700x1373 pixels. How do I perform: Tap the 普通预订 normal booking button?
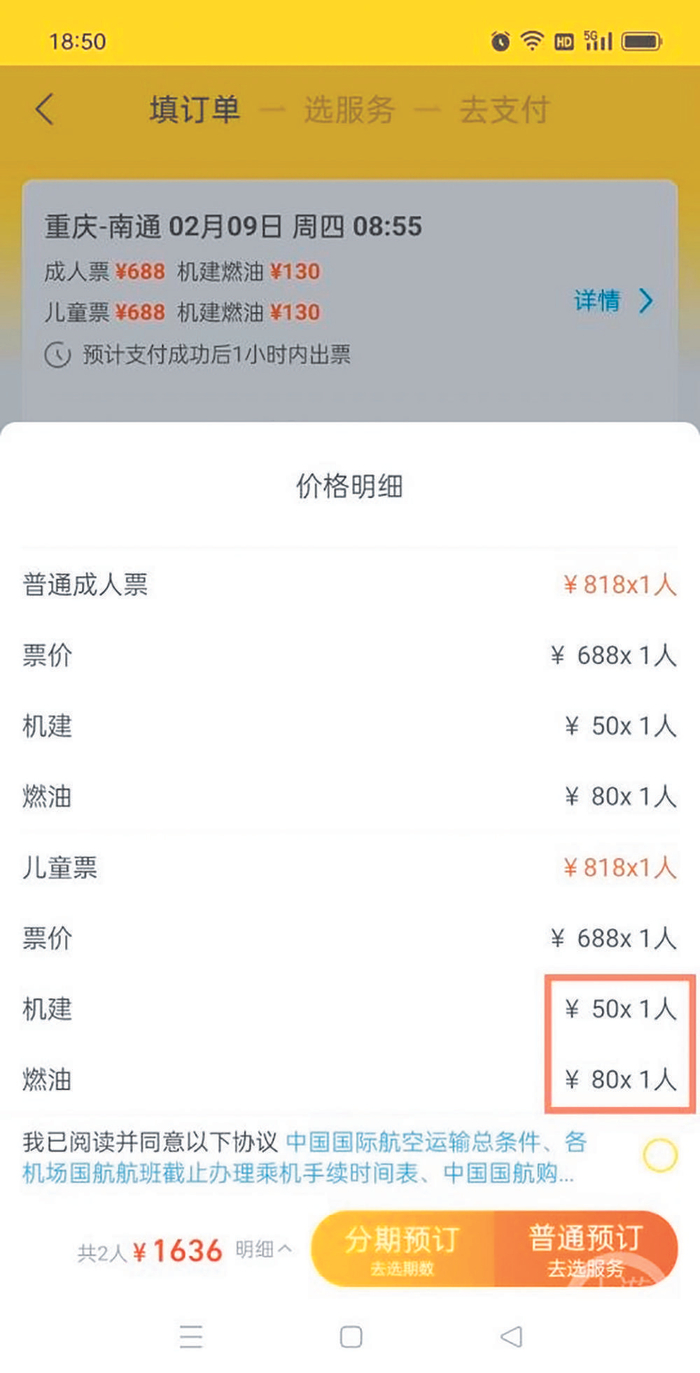pyautogui.click(x=585, y=1248)
